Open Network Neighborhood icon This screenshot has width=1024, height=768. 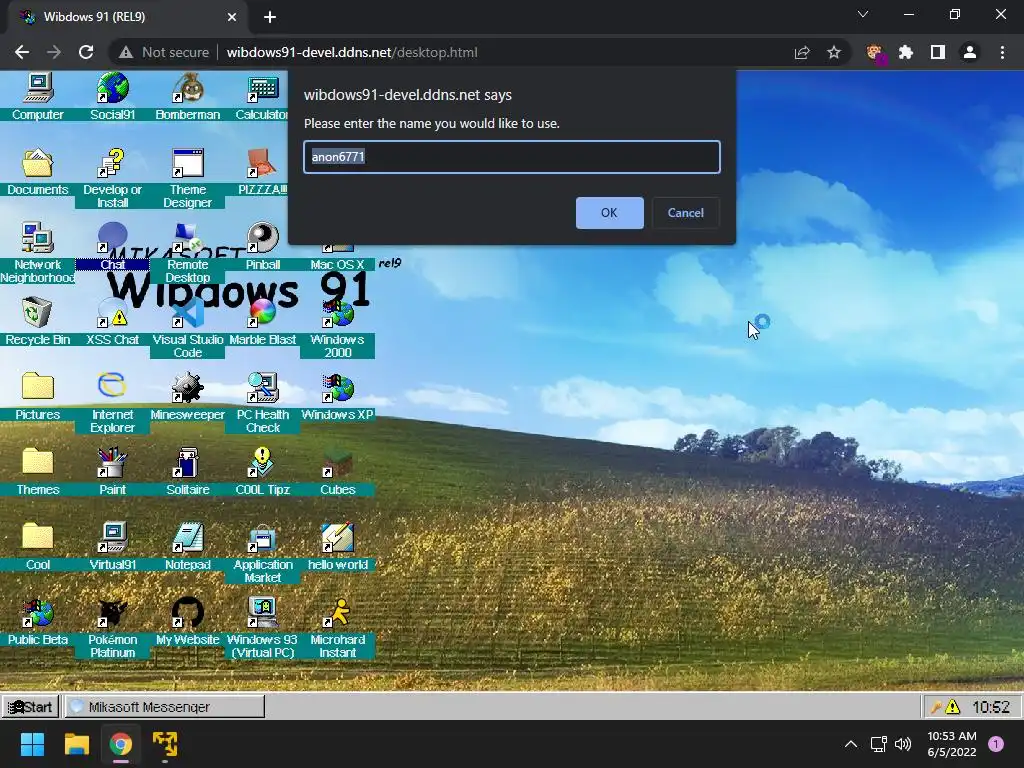coord(37,238)
